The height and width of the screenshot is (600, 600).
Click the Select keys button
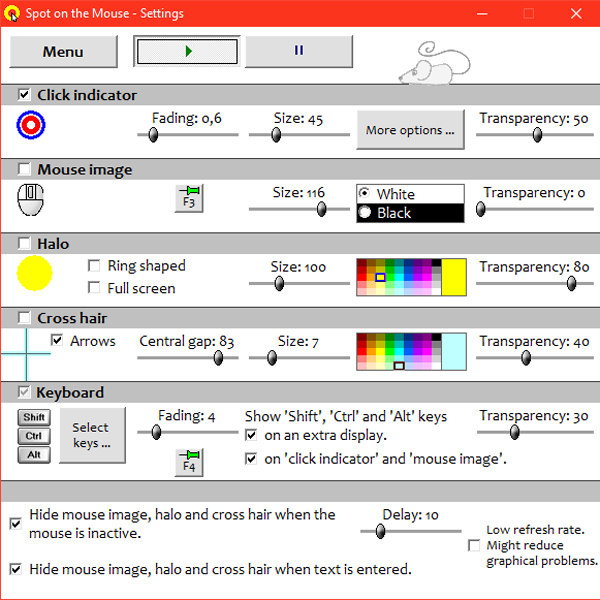(x=91, y=435)
